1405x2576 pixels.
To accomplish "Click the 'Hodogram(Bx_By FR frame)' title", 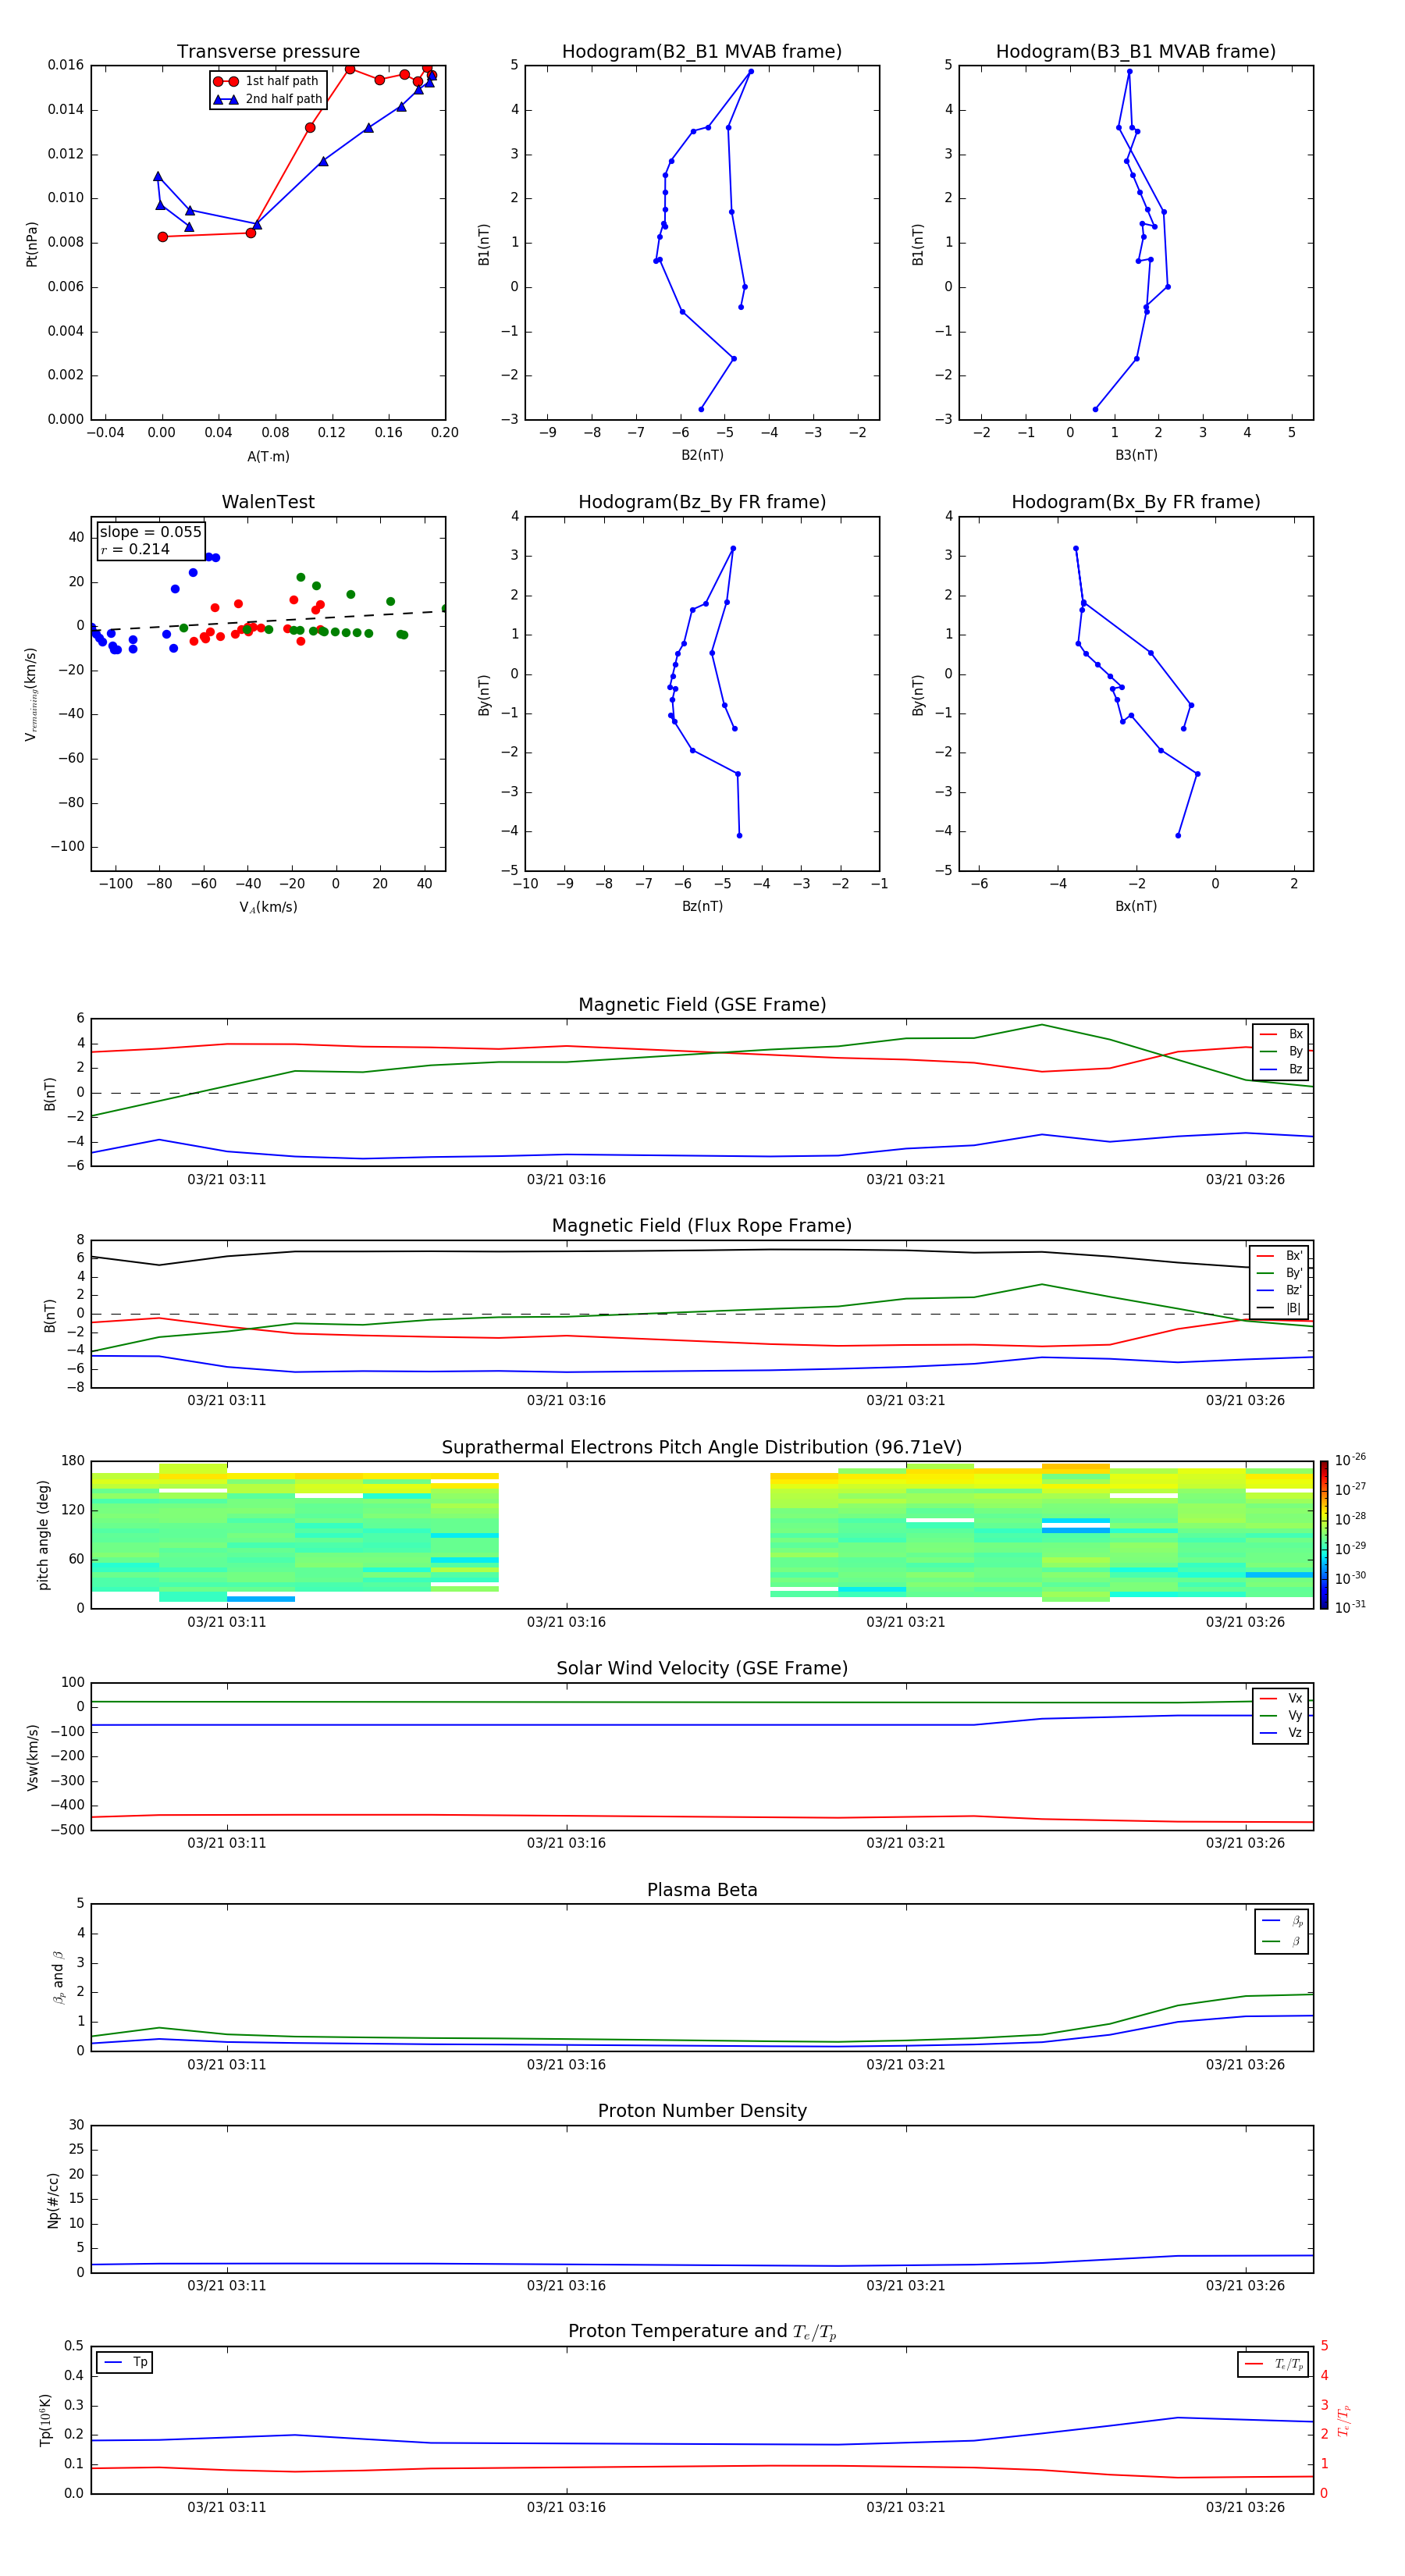I will tap(1135, 502).
